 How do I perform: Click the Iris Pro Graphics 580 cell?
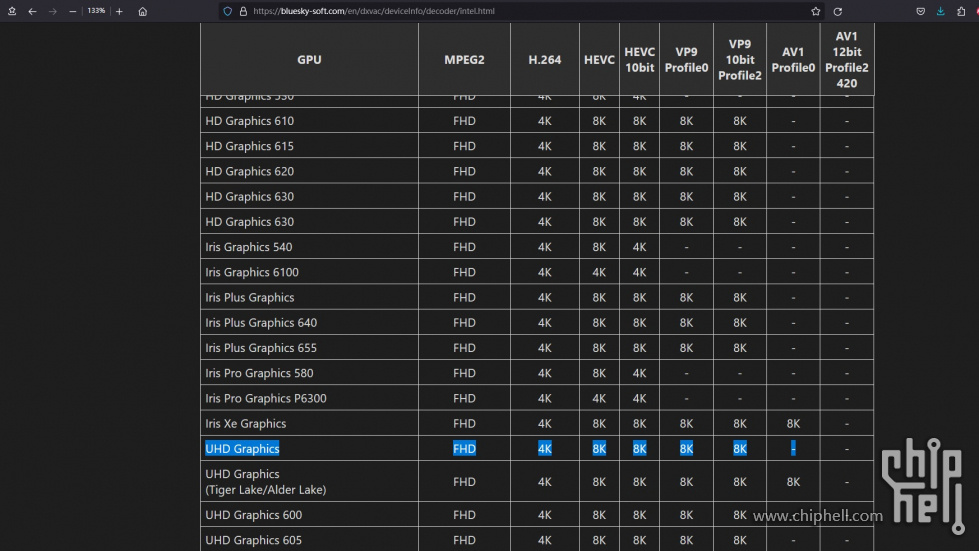[x=309, y=373]
